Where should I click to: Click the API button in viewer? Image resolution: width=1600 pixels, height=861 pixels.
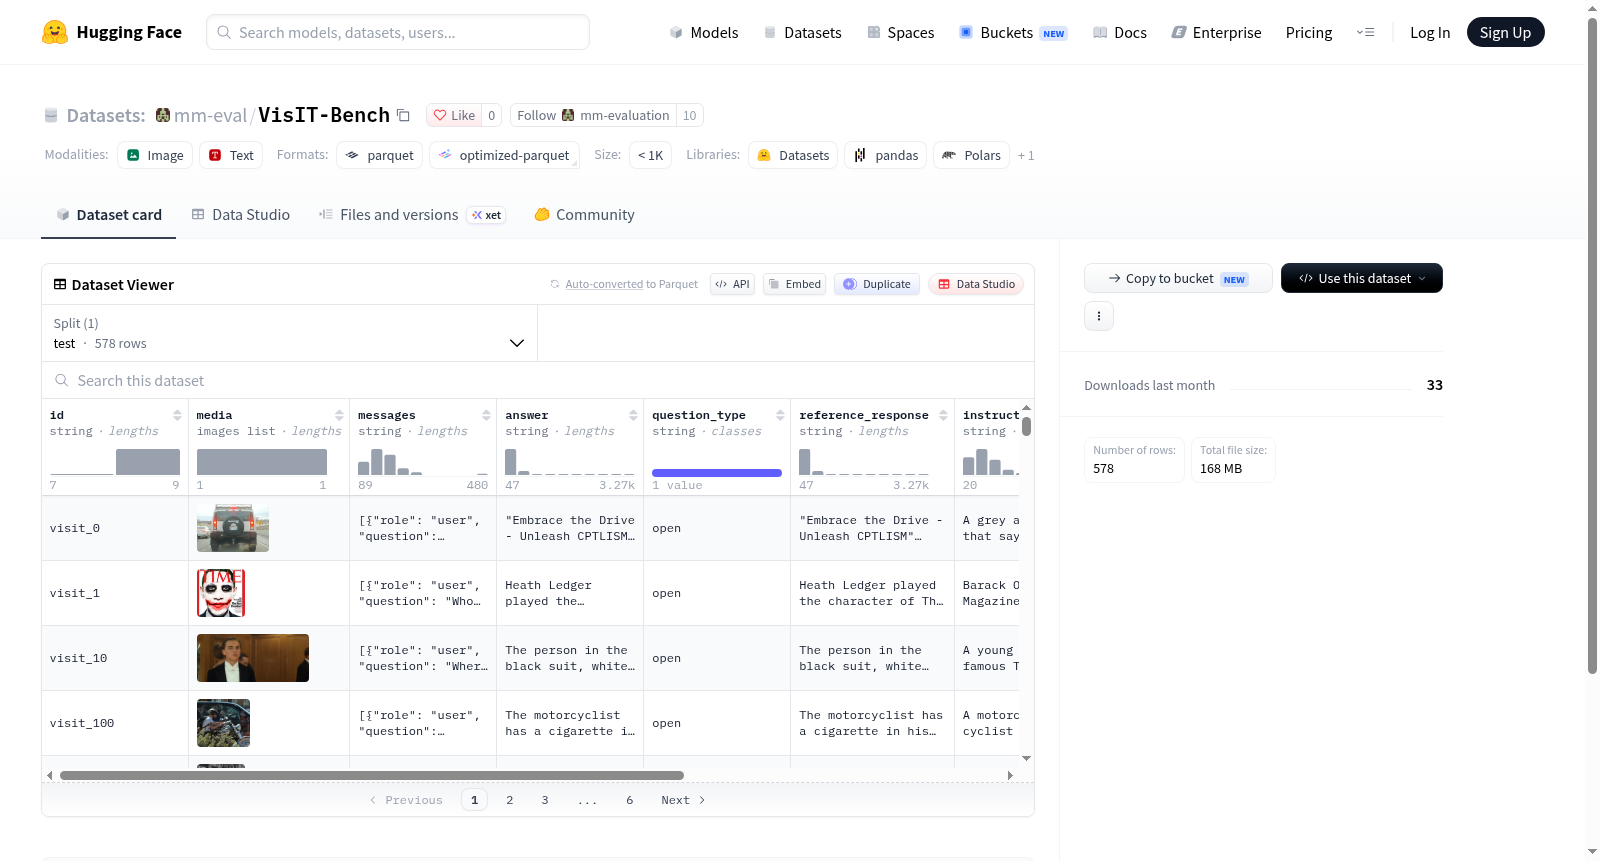point(732,284)
